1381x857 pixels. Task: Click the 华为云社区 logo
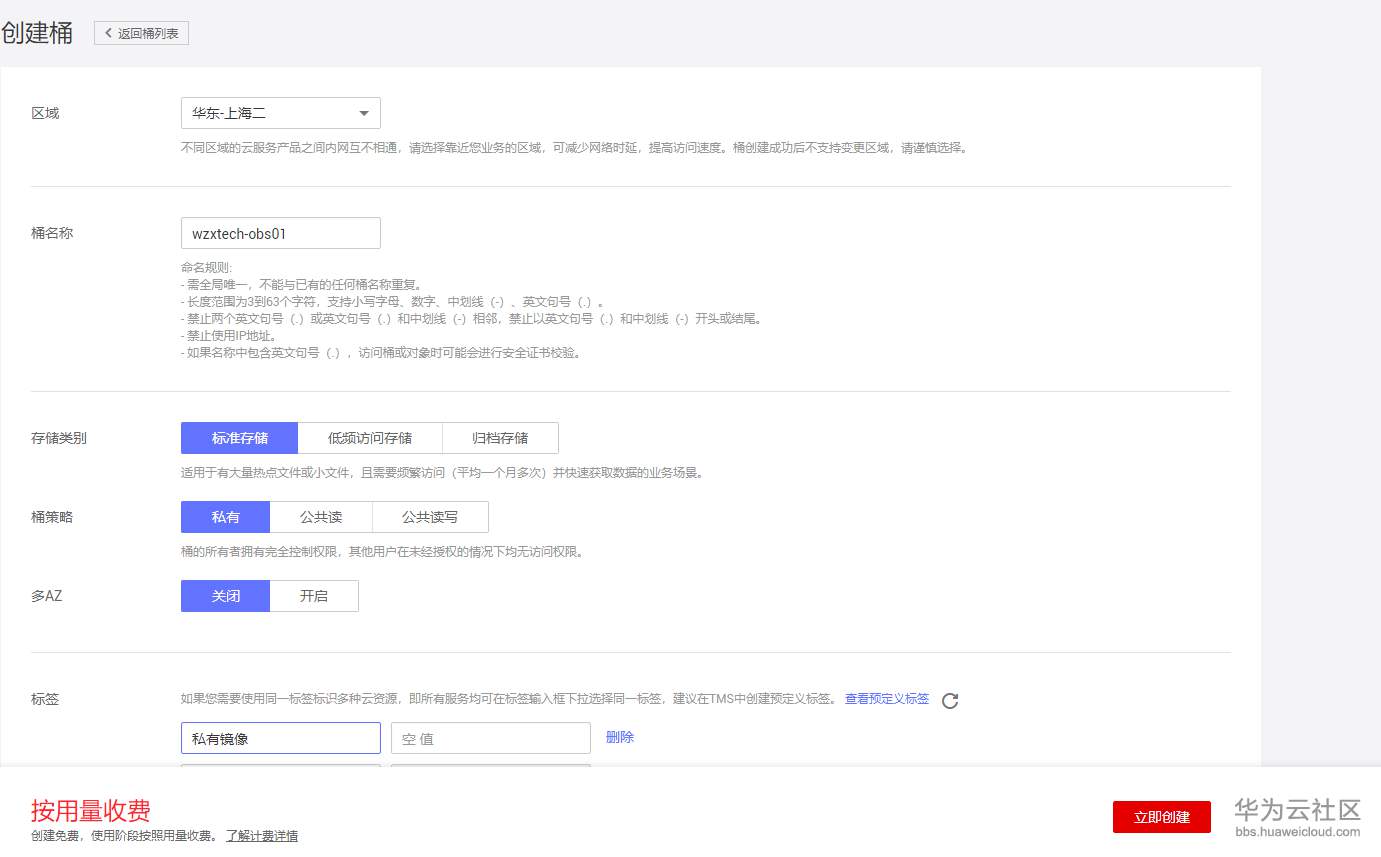[x=1293, y=809]
